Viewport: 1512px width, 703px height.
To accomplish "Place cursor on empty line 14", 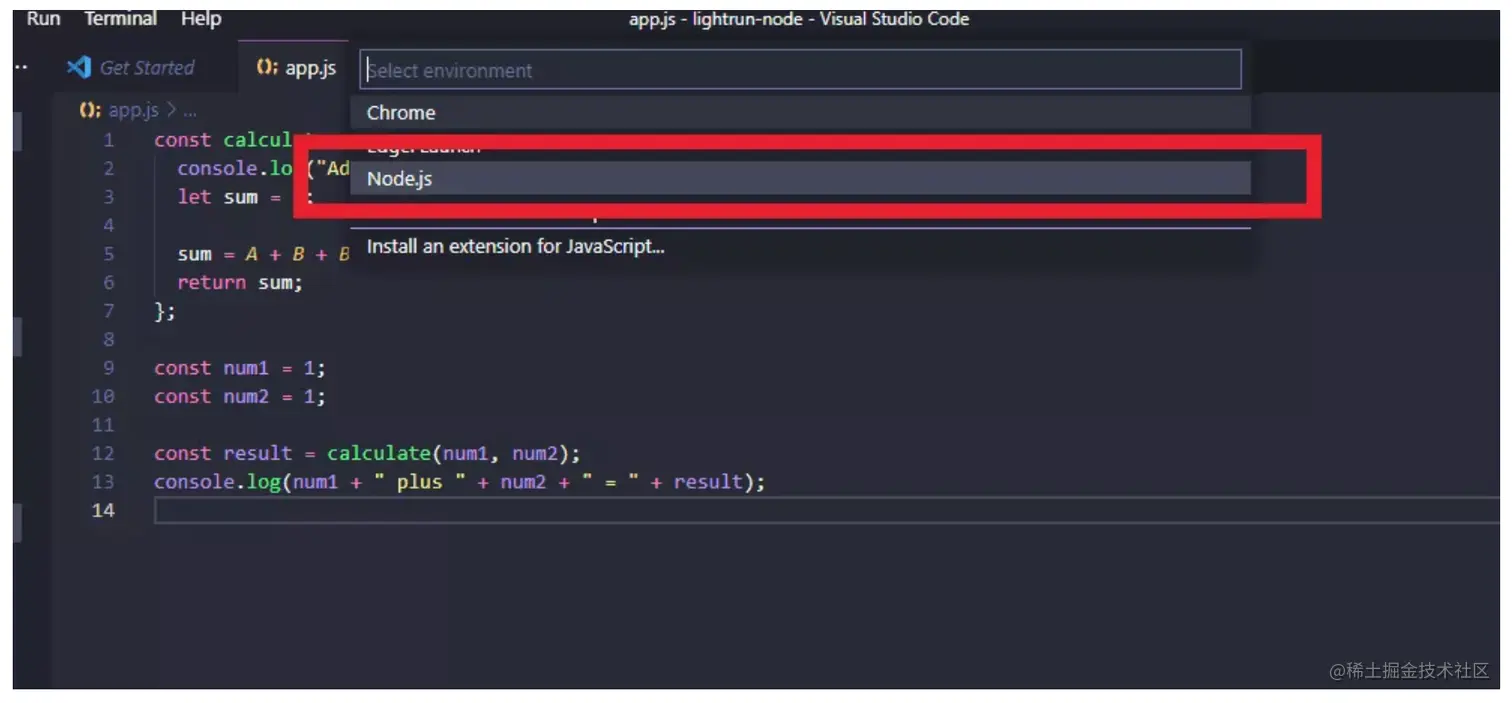I will (825, 510).
